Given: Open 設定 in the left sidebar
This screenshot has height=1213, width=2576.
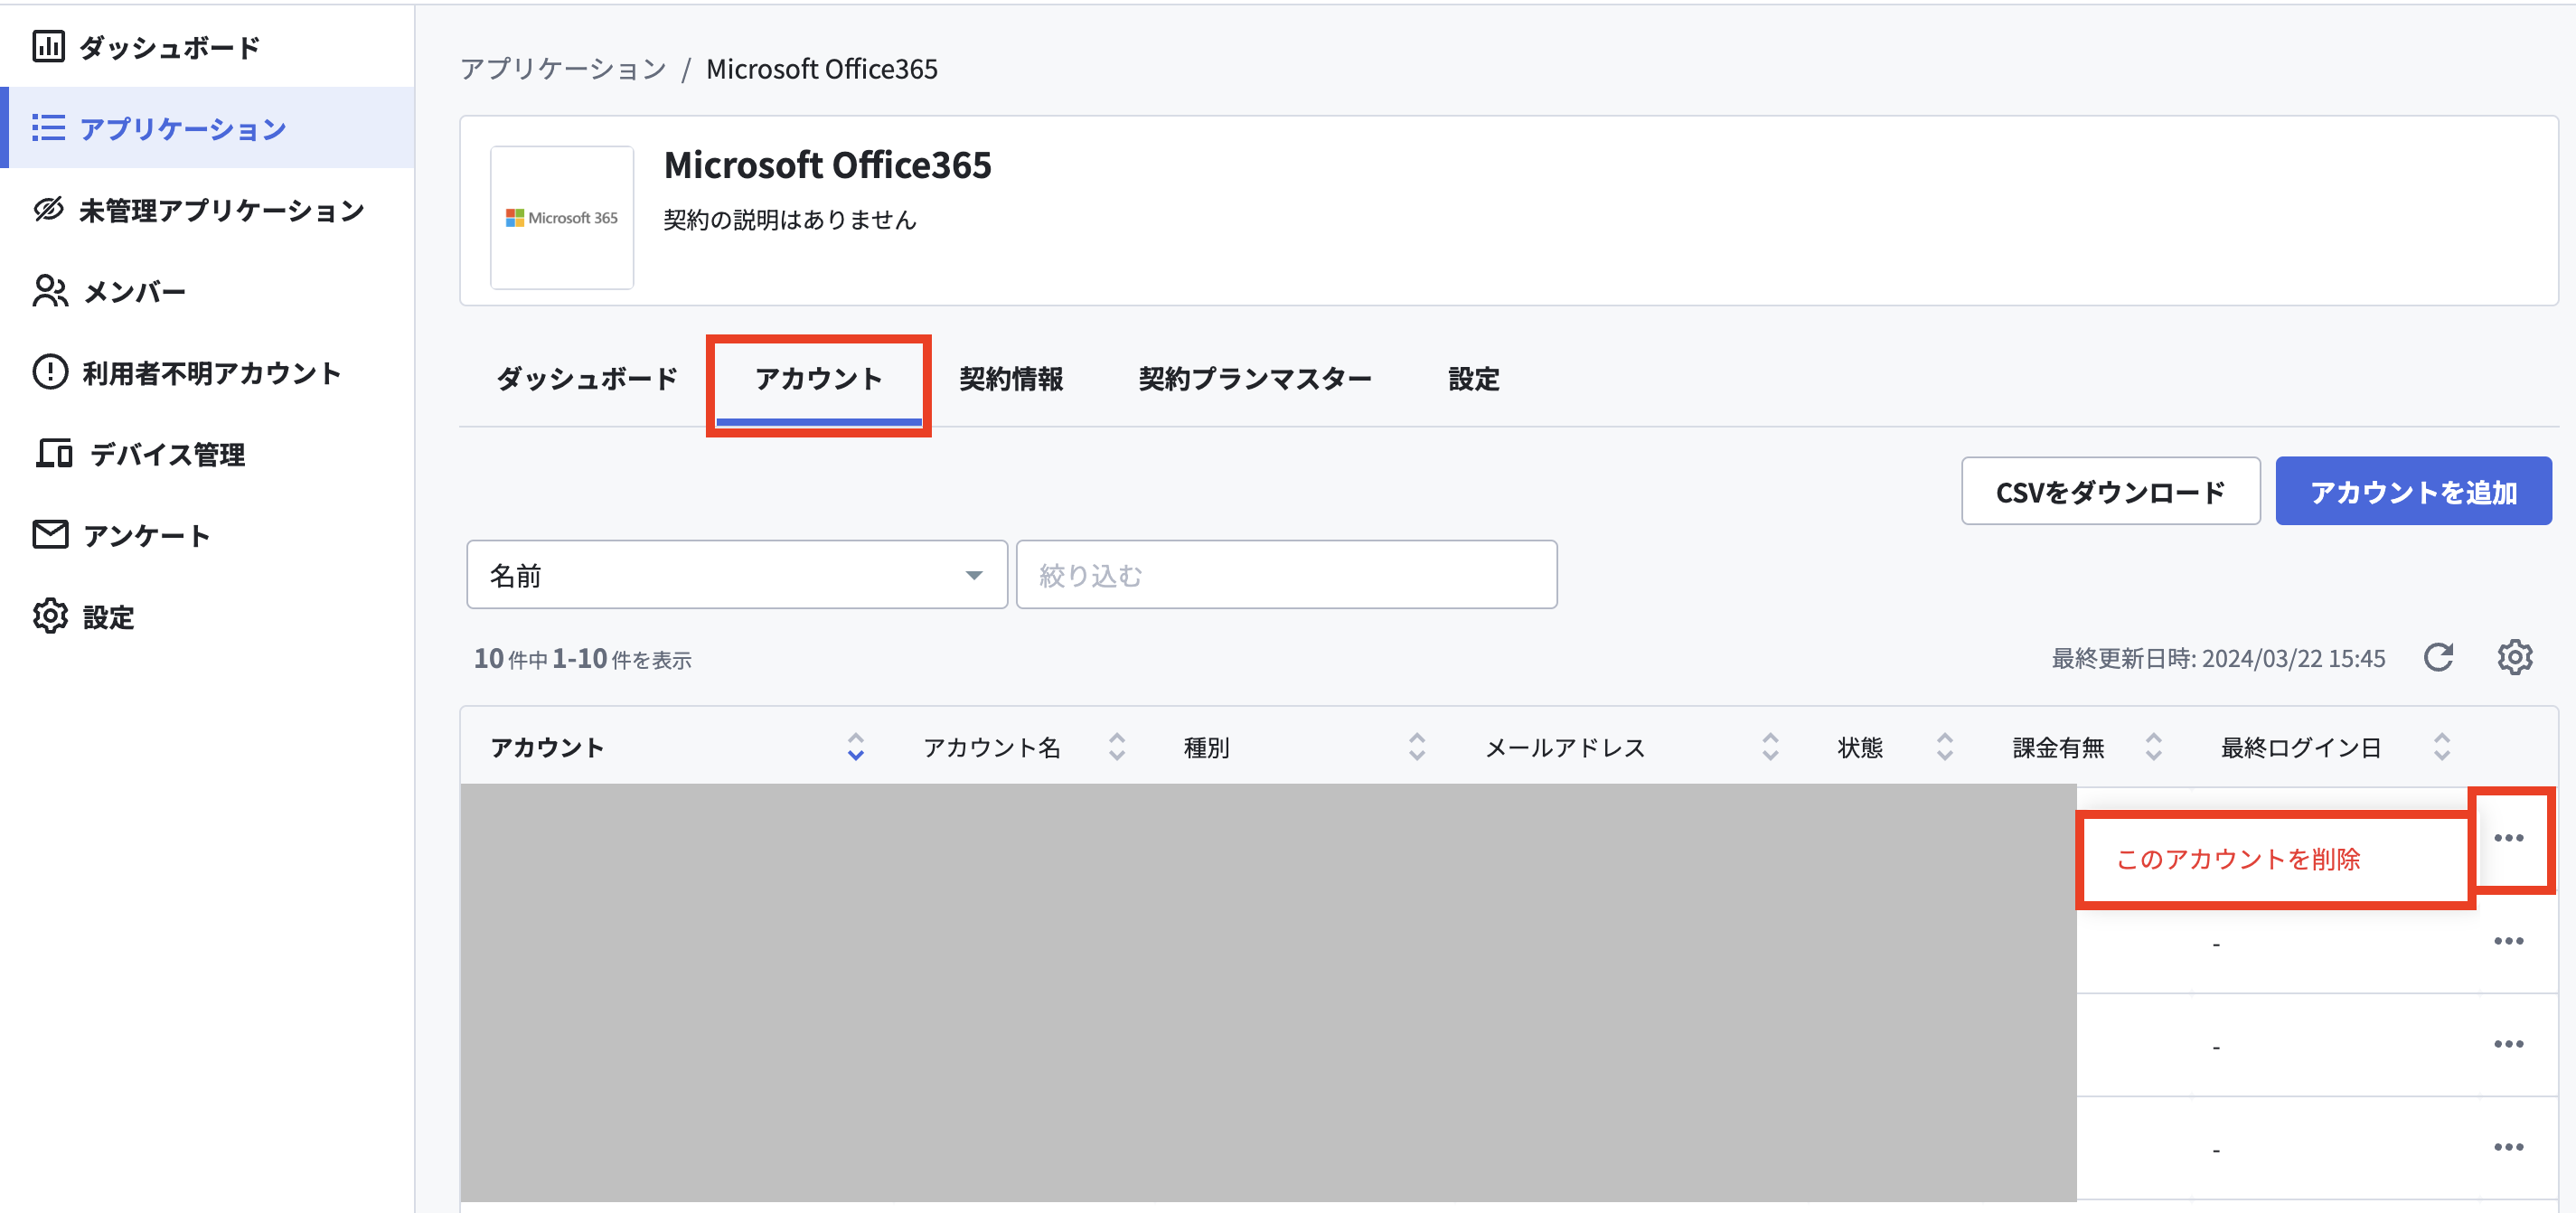Looking at the screenshot, I should click(207, 617).
